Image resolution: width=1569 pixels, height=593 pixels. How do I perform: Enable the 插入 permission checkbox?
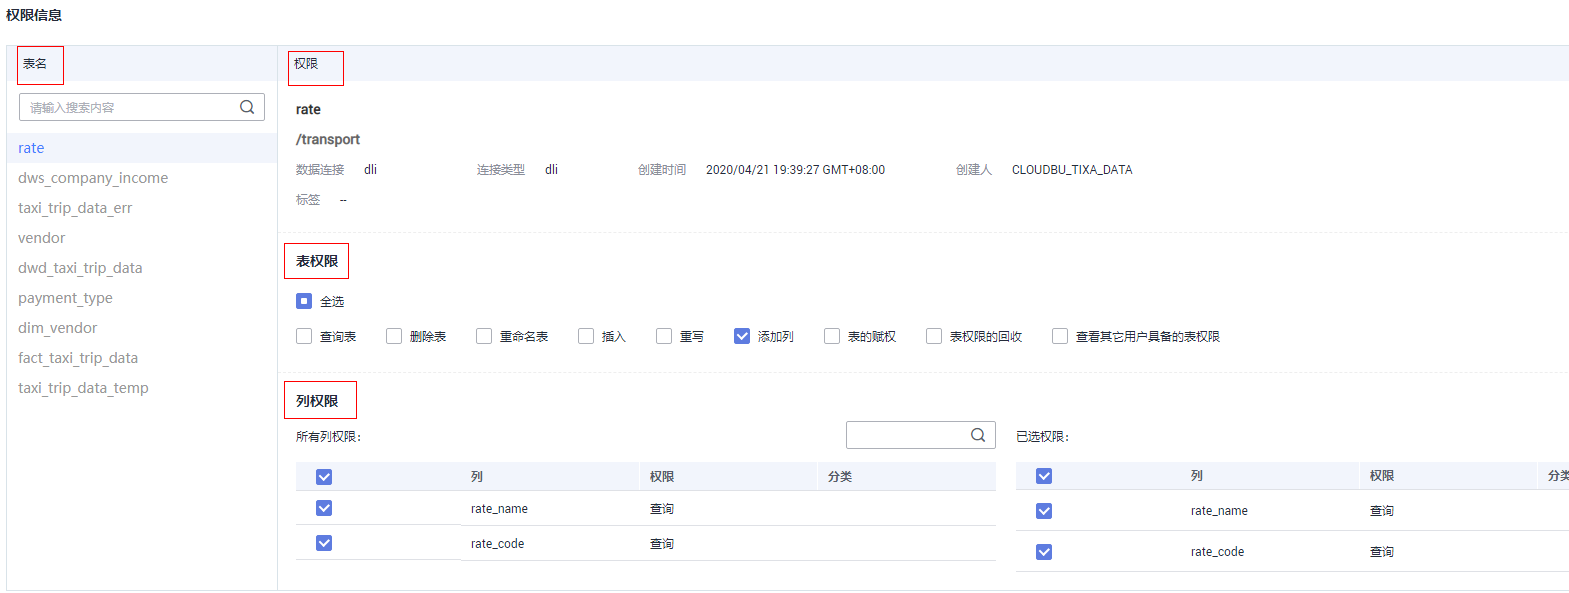click(x=586, y=336)
